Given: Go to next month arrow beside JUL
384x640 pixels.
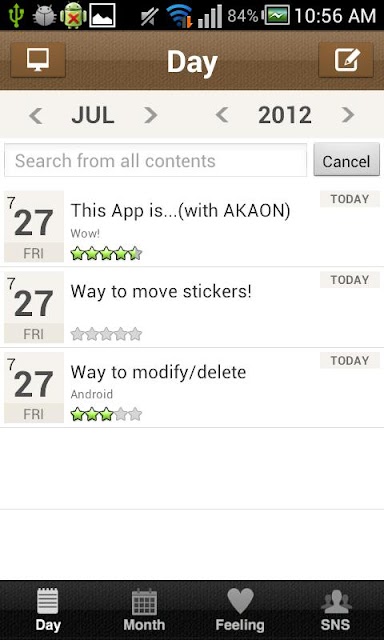Looking at the screenshot, I should [151, 116].
